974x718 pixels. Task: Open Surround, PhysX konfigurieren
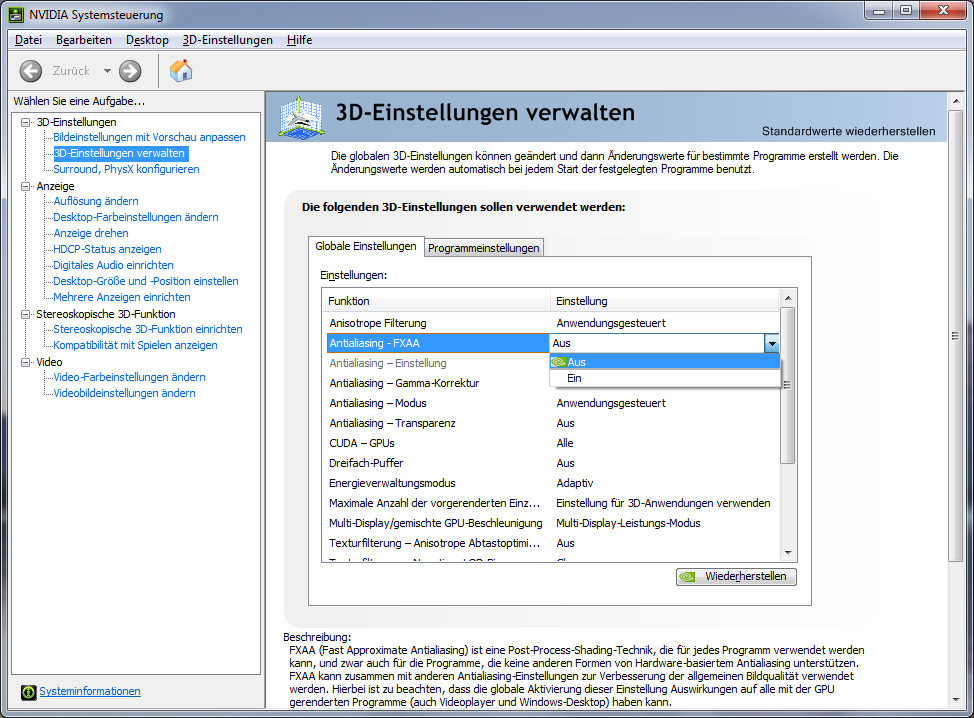(126, 169)
